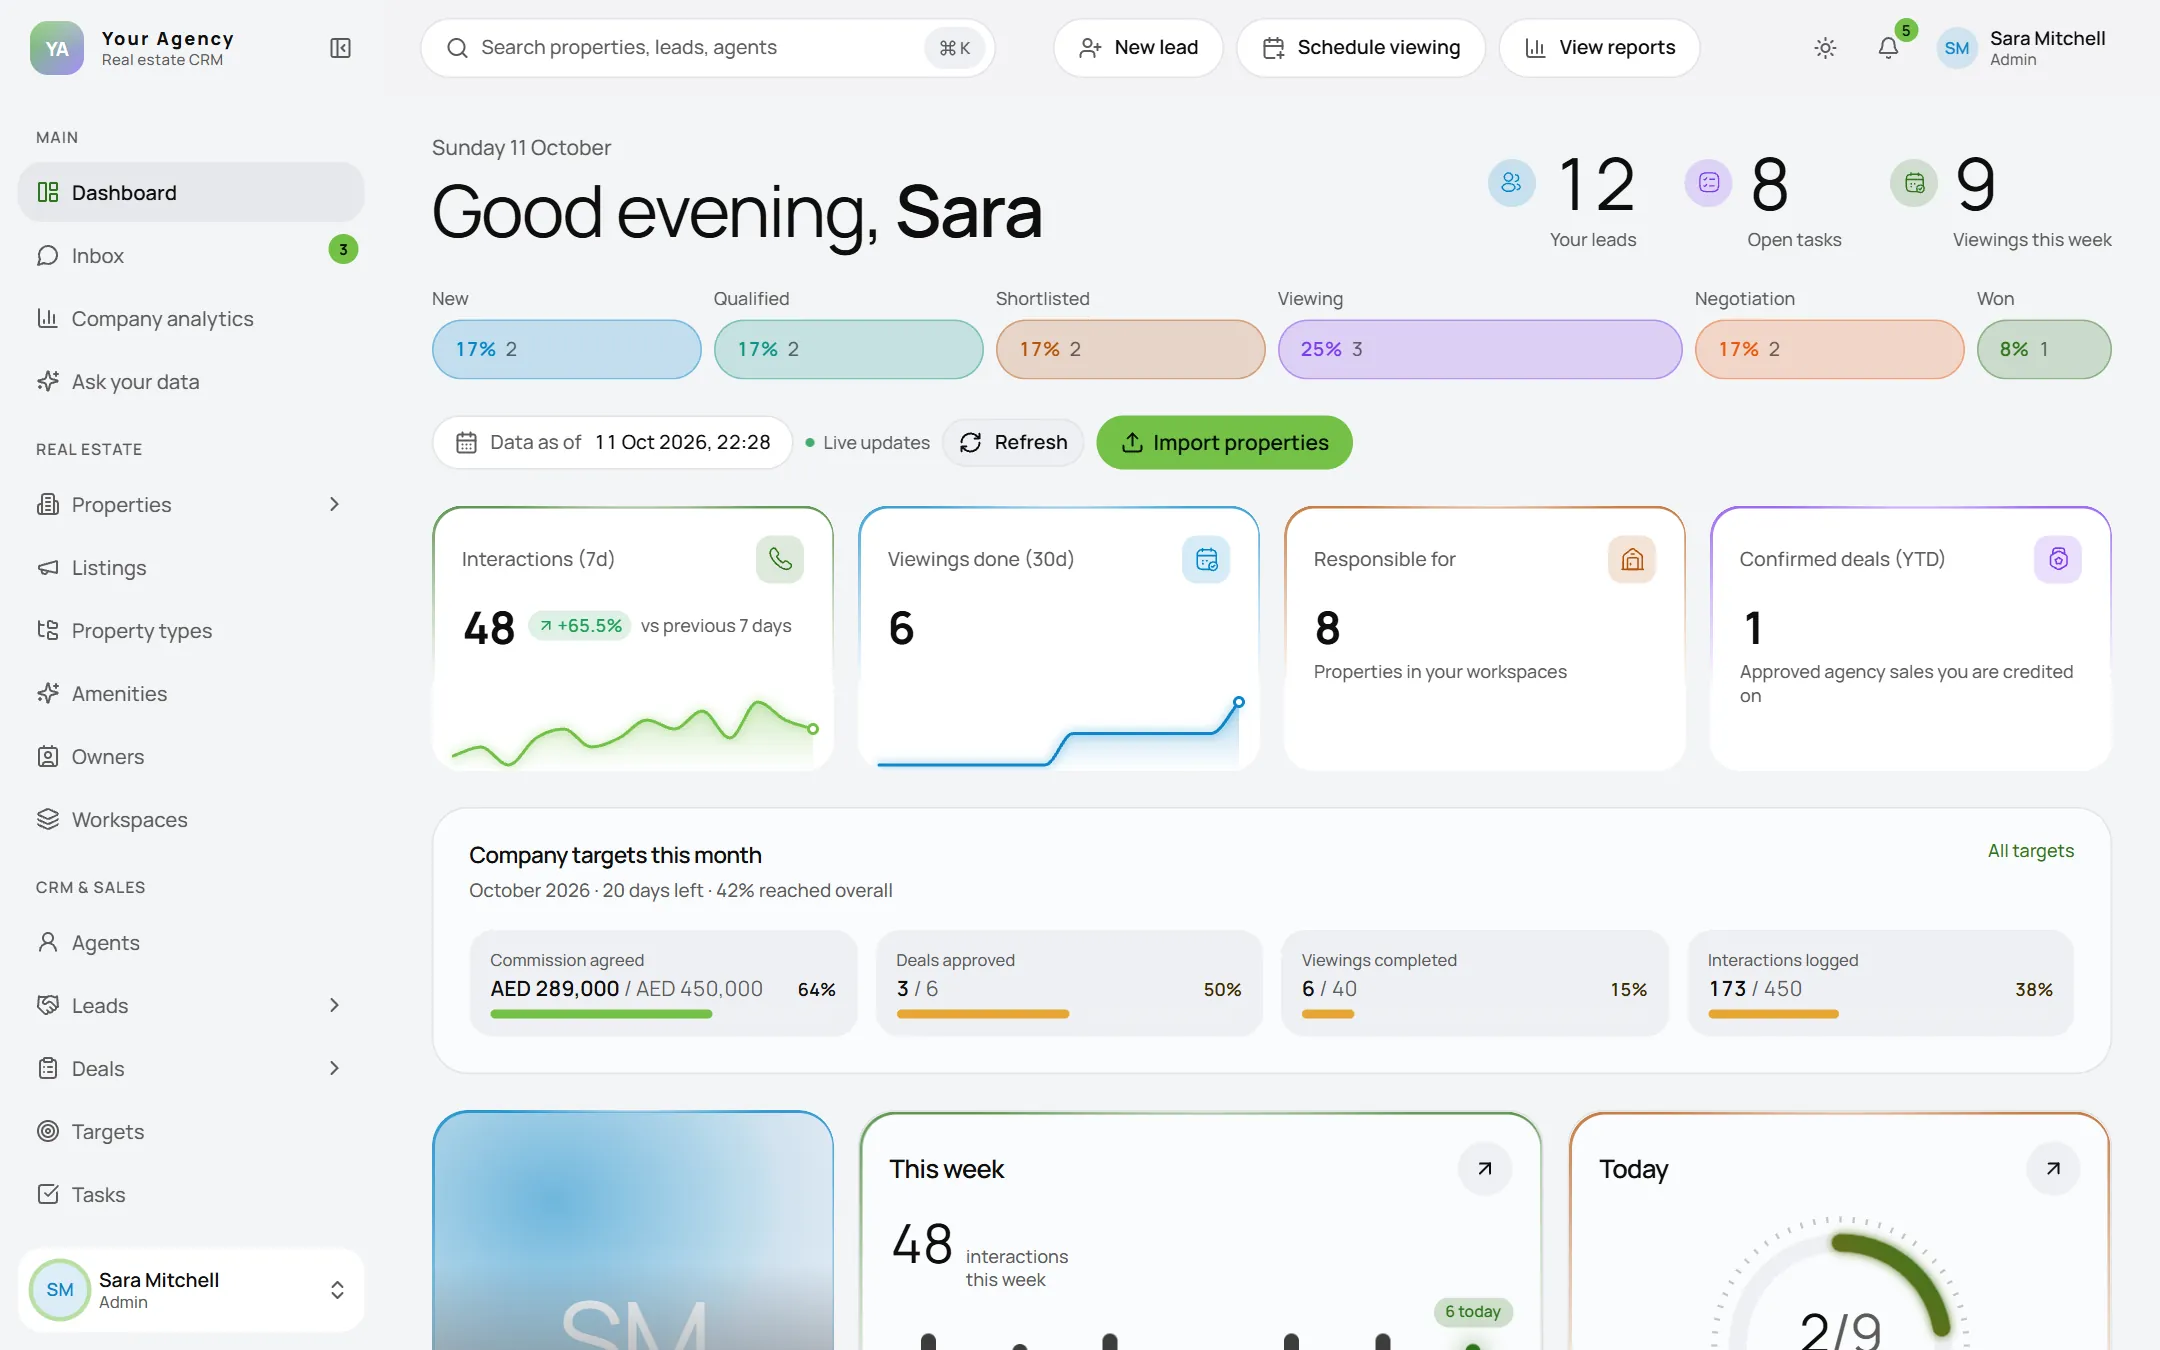Open the Sara Mitchell account switcher

click(191, 1290)
